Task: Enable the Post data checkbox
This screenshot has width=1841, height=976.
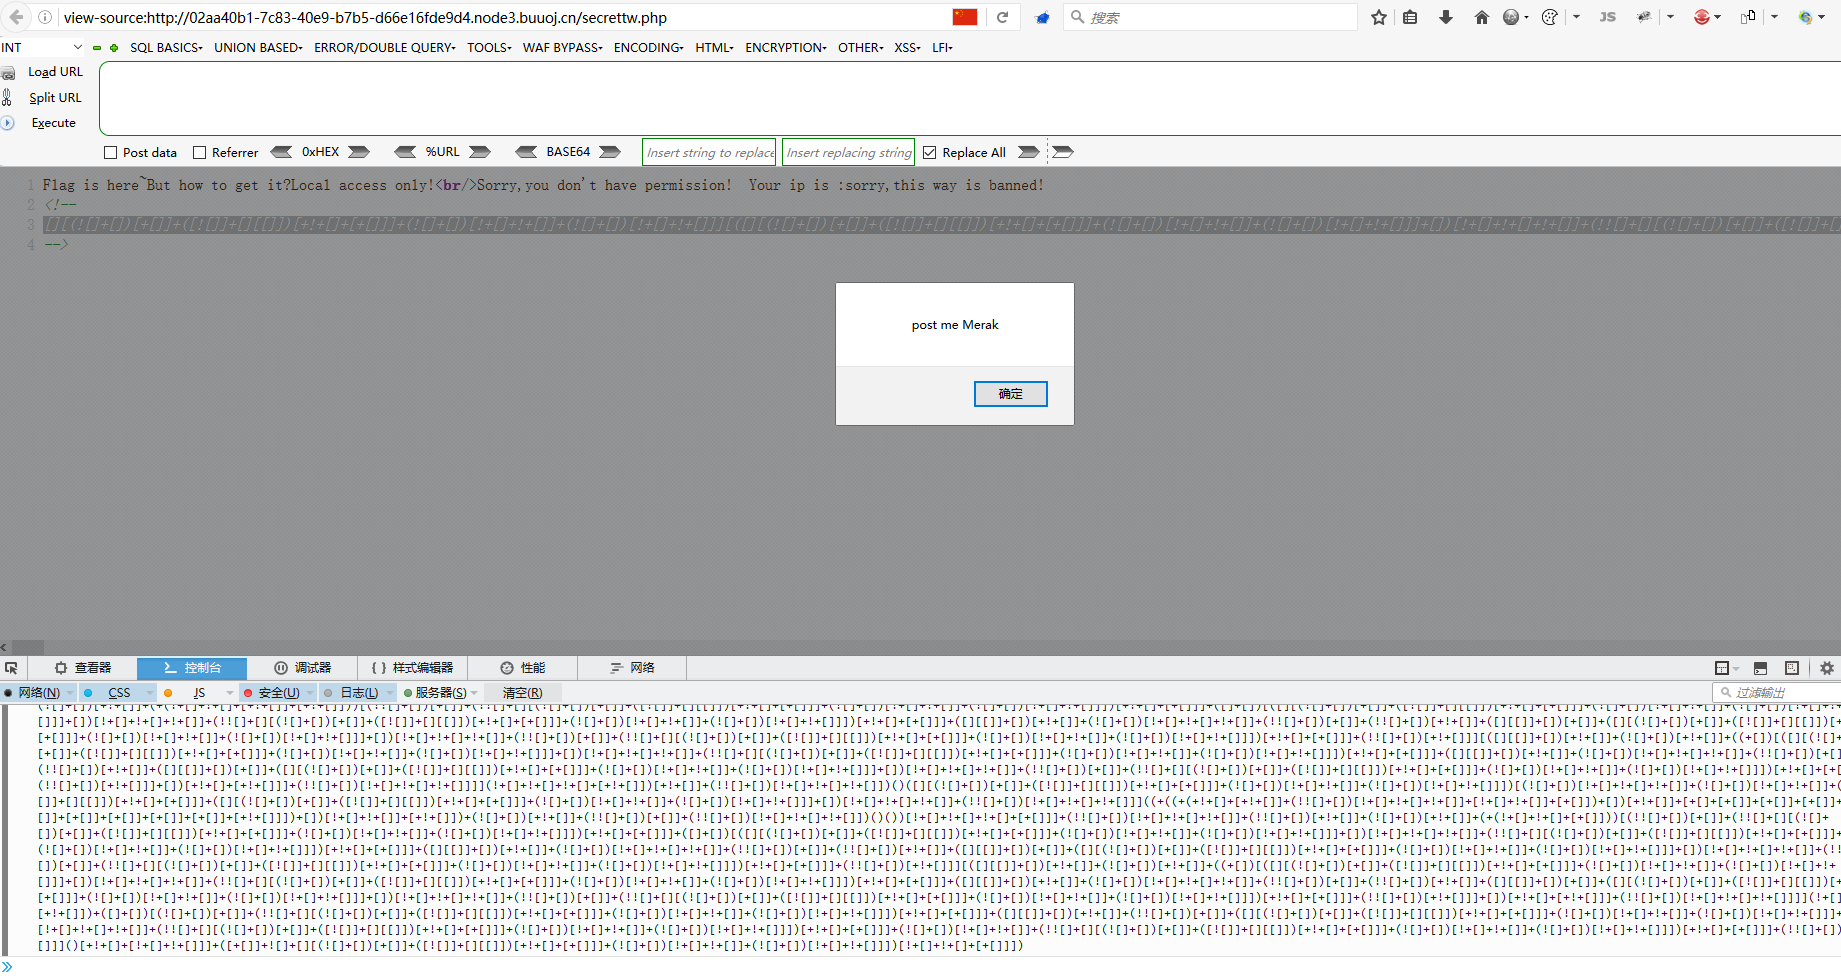Action: click(x=111, y=153)
